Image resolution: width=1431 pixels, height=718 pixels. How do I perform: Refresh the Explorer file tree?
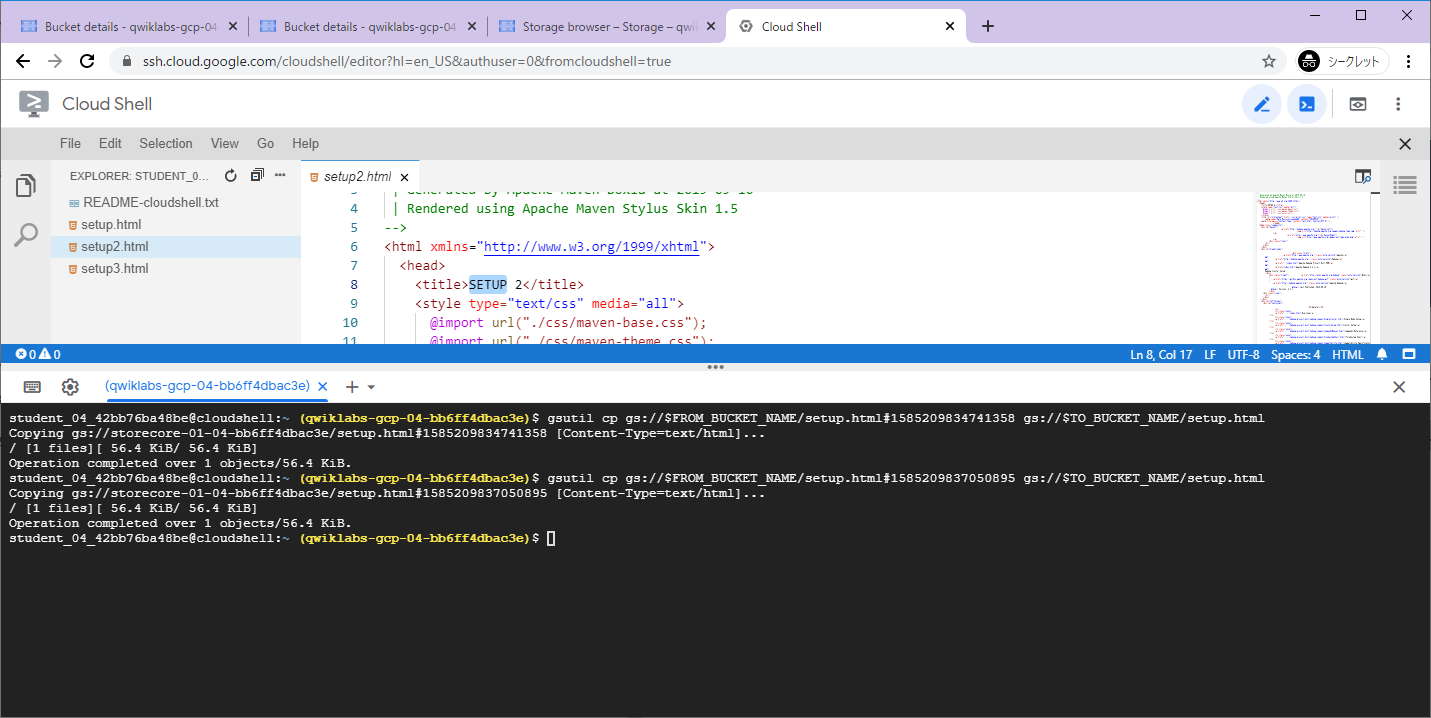[x=230, y=176]
